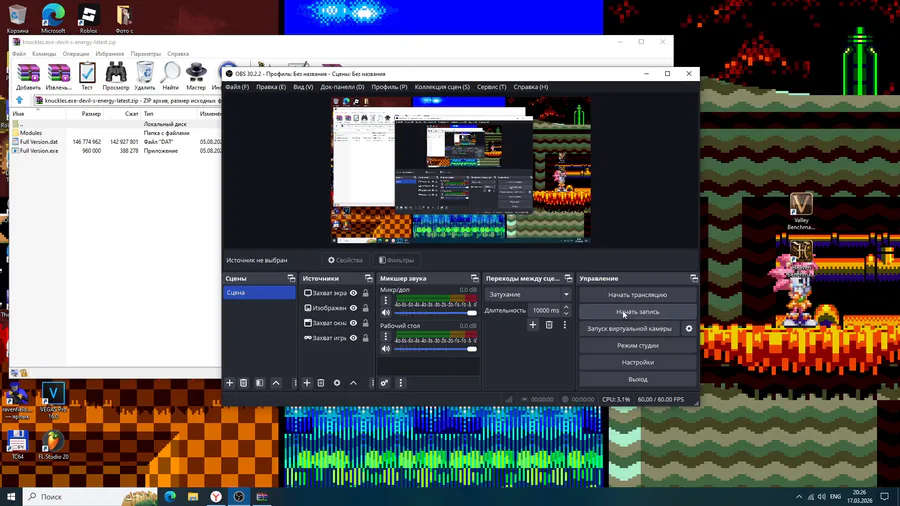
Task: Click Add icon in WinRAR toolbar
Action: pyautogui.click(x=28, y=76)
